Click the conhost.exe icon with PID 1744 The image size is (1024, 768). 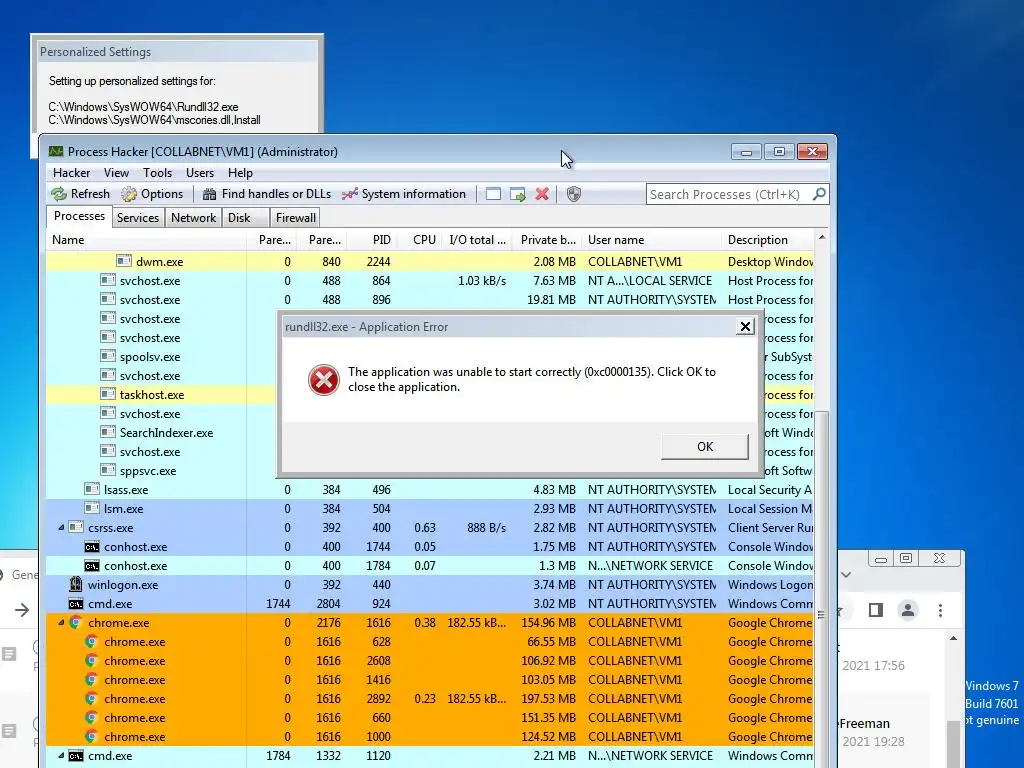pyautogui.click(x=92, y=547)
